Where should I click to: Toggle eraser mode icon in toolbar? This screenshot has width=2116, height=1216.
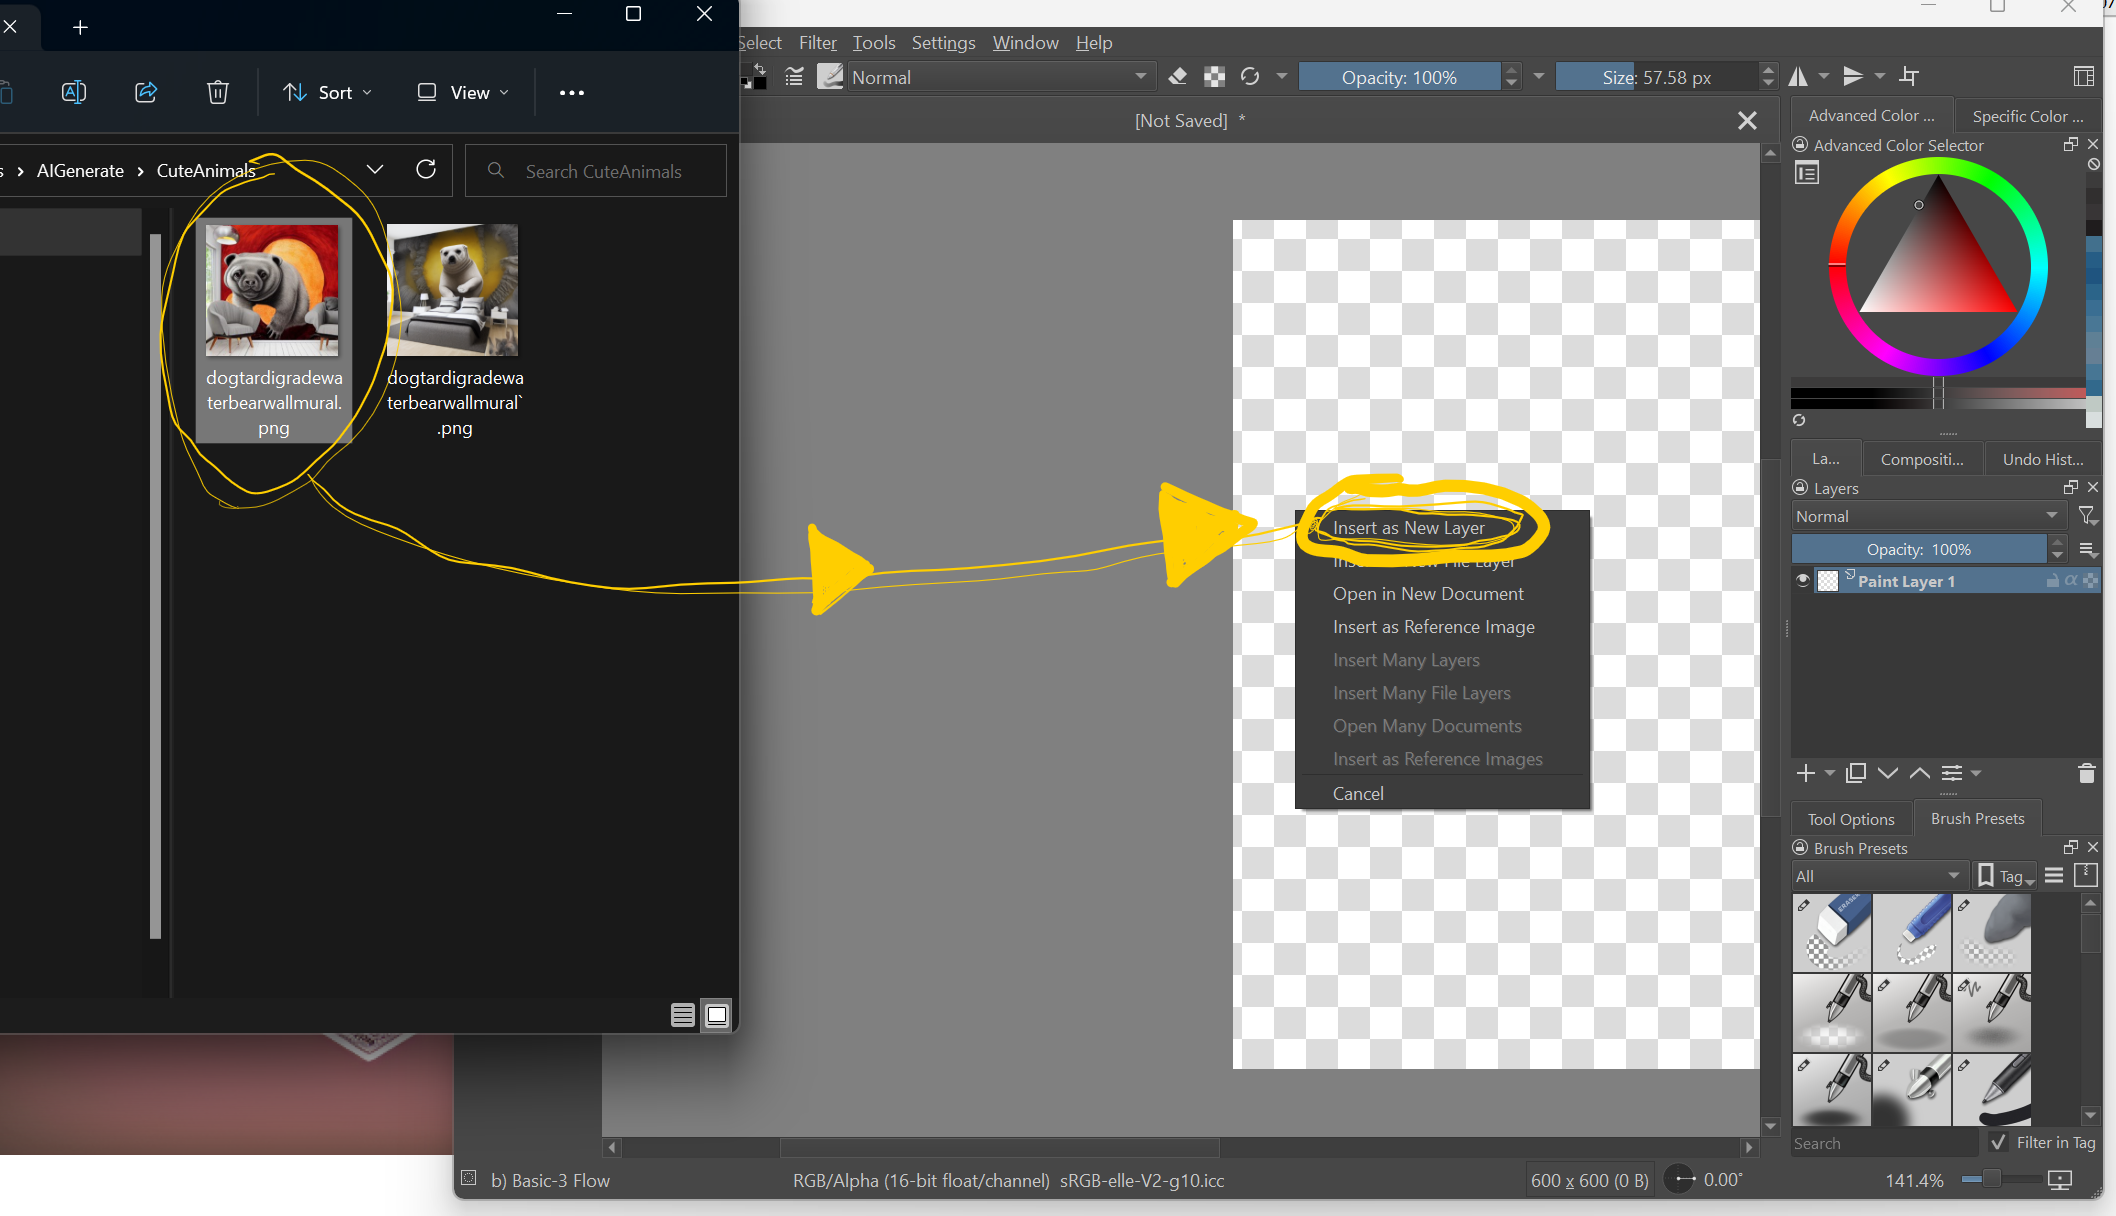(1178, 77)
